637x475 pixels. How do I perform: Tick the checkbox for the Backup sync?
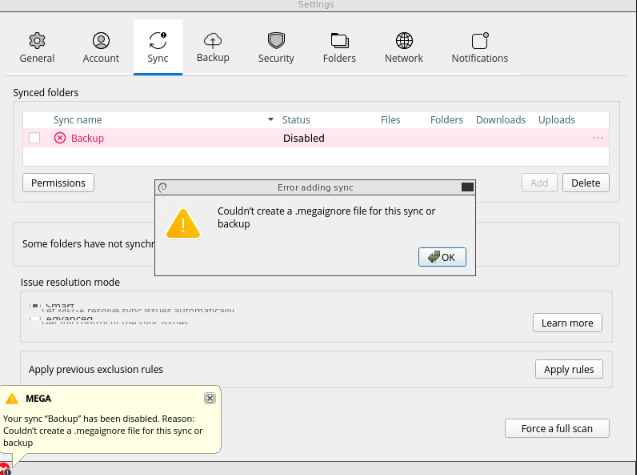coord(35,138)
